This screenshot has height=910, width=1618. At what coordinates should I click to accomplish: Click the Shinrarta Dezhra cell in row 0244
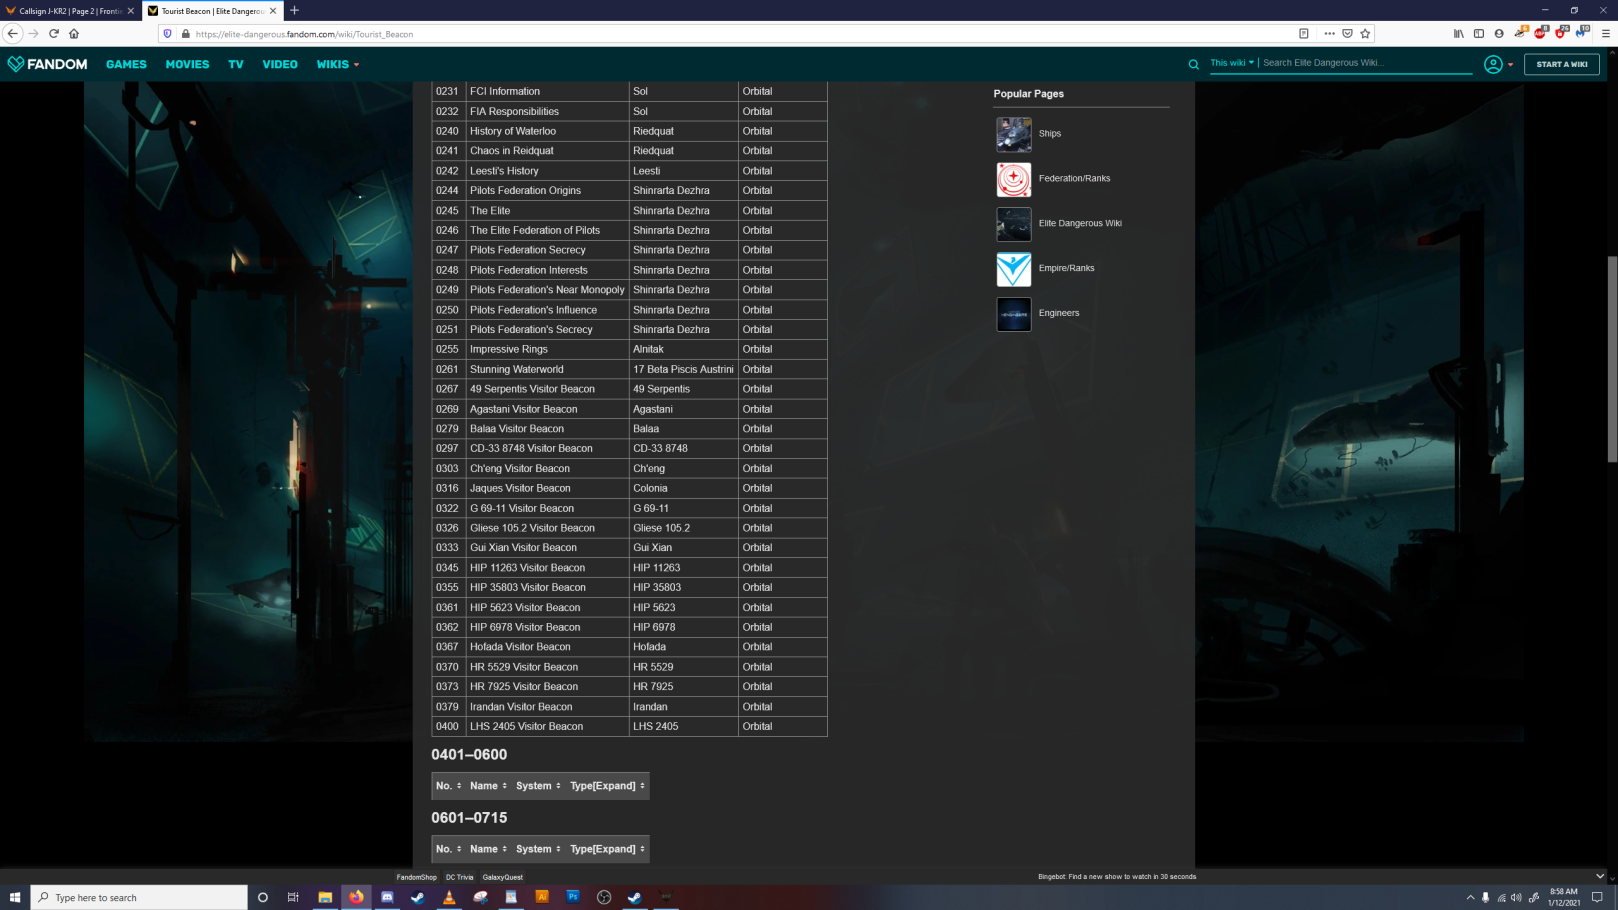click(x=683, y=190)
